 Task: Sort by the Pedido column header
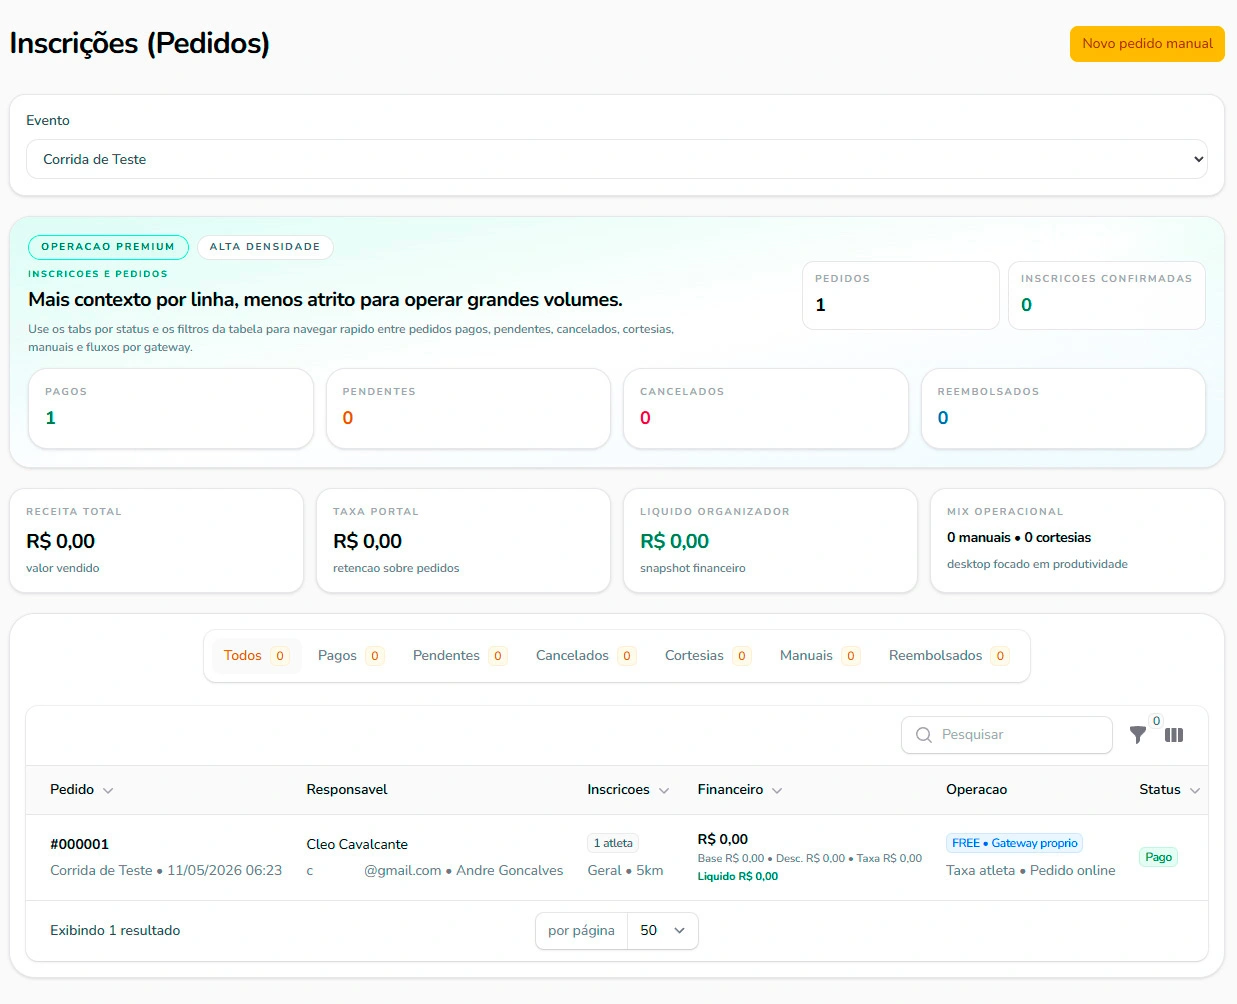tap(81, 790)
